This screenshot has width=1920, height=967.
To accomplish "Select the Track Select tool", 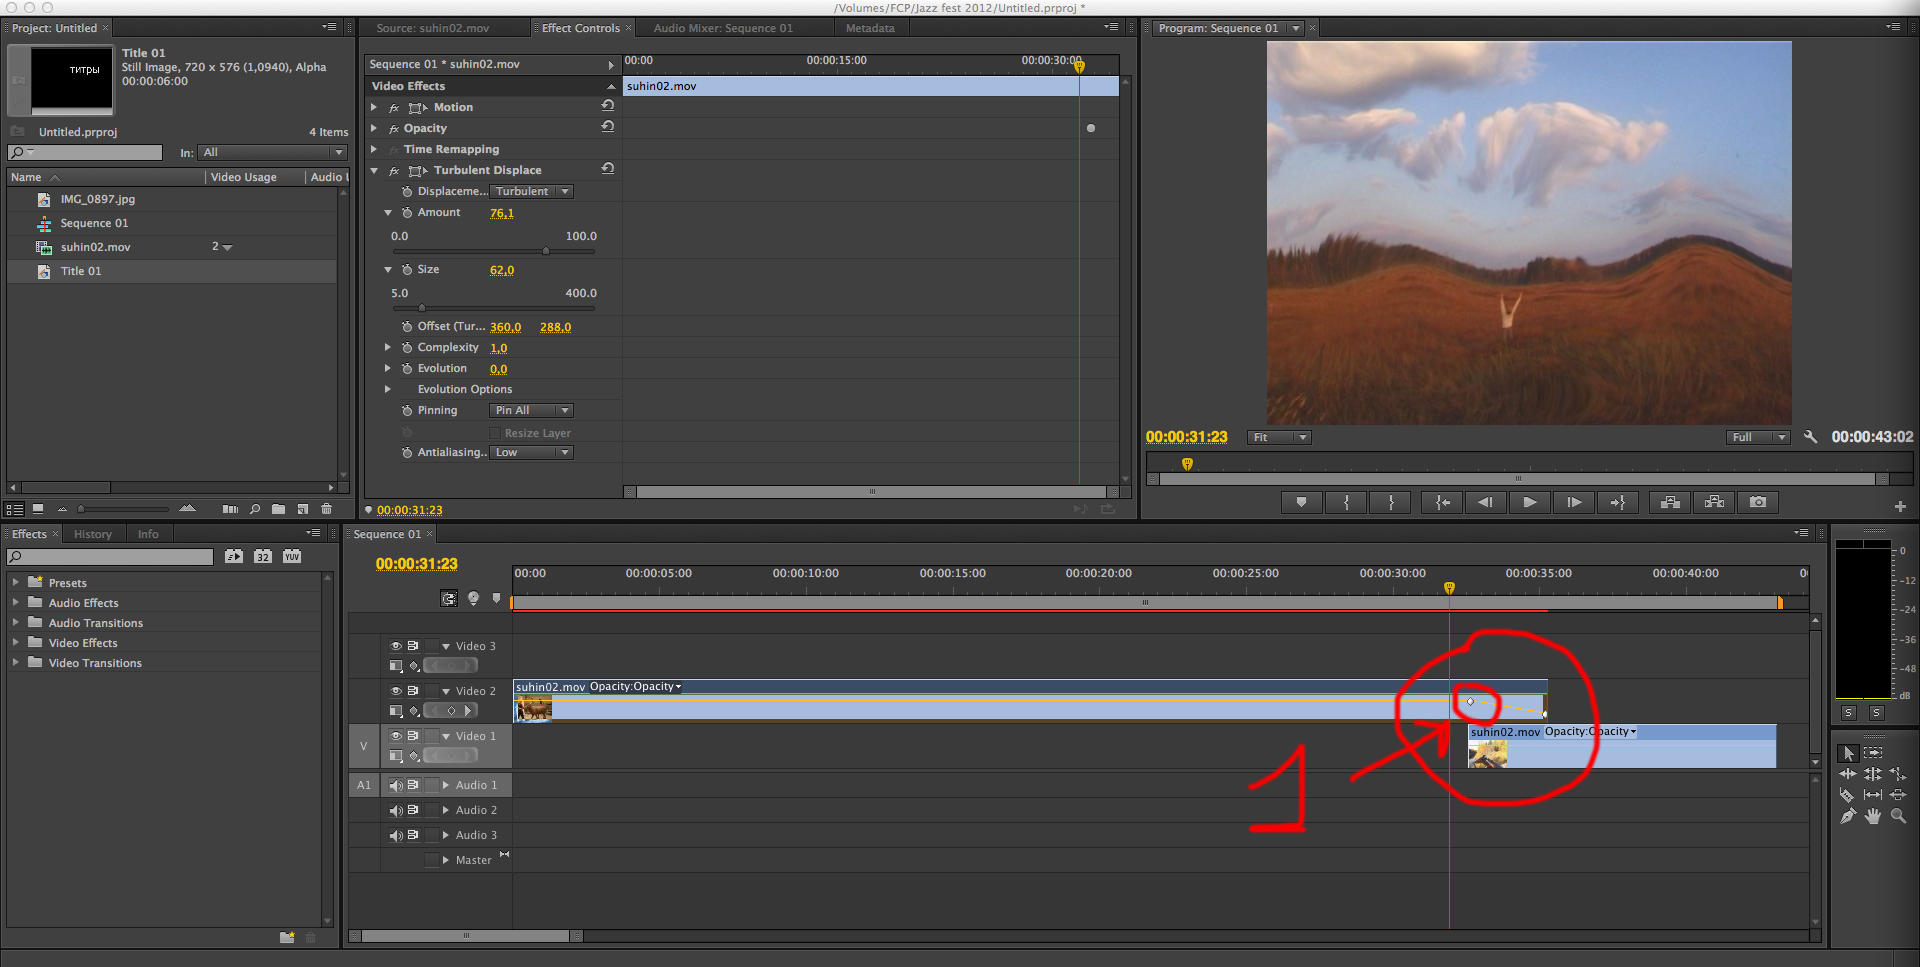I will (1873, 753).
